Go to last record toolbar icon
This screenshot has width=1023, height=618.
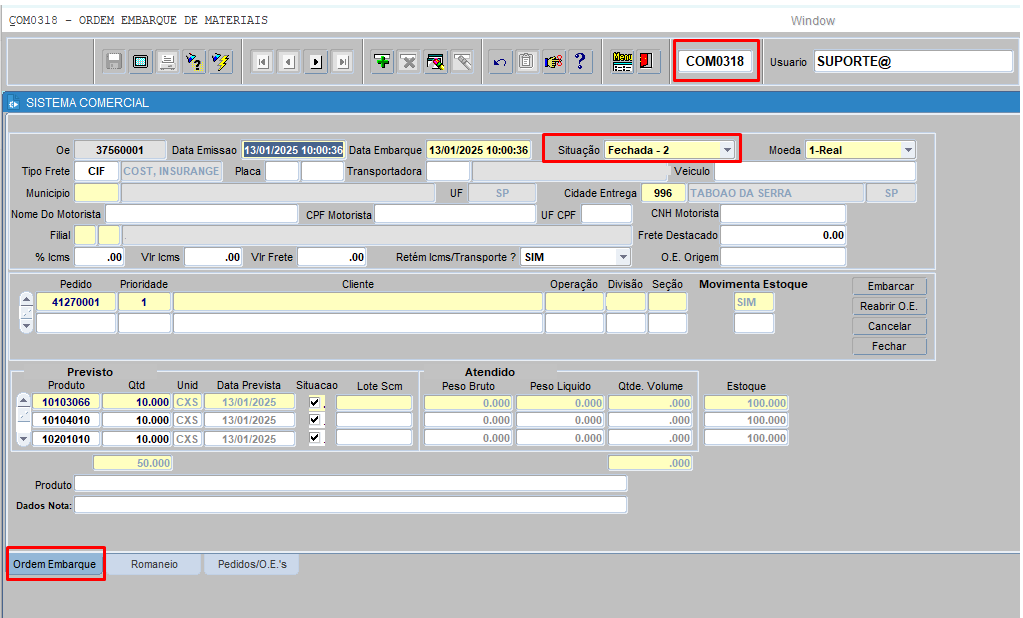tap(343, 62)
